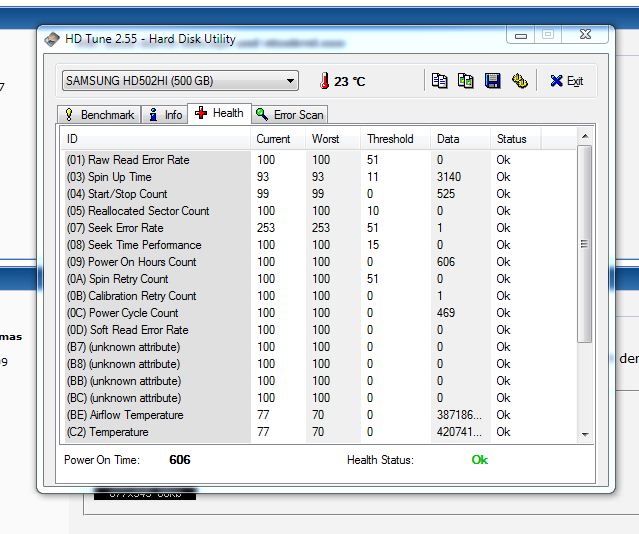Switch to the Benchmark tab
This screenshot has height=534, width=639.
100,115
